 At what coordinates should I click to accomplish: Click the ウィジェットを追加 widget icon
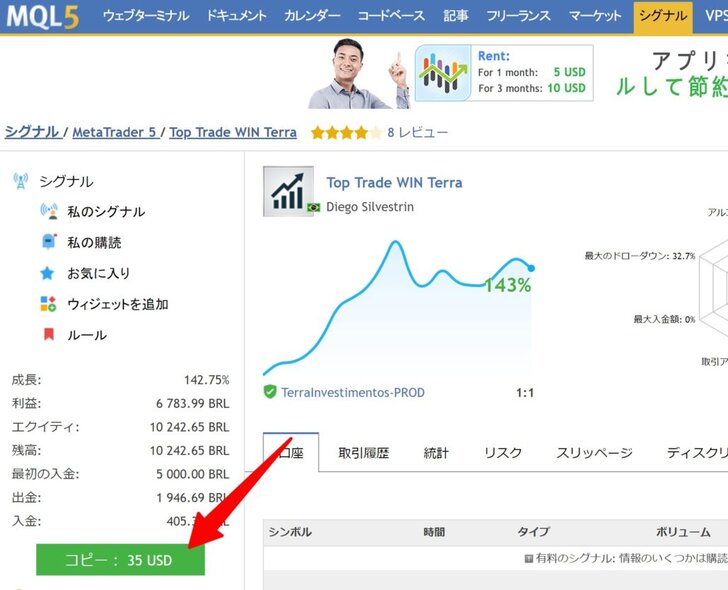coord(48,304)
